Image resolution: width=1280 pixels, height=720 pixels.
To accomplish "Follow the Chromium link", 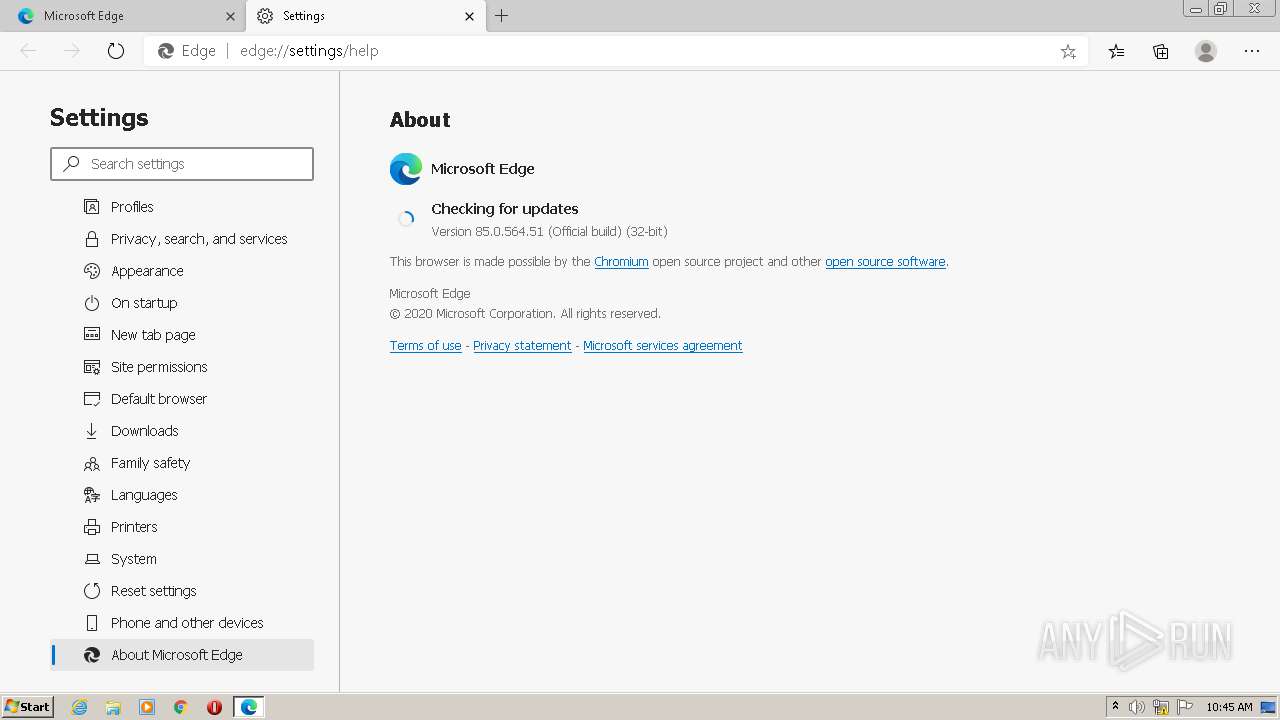I will coord(621,262).
